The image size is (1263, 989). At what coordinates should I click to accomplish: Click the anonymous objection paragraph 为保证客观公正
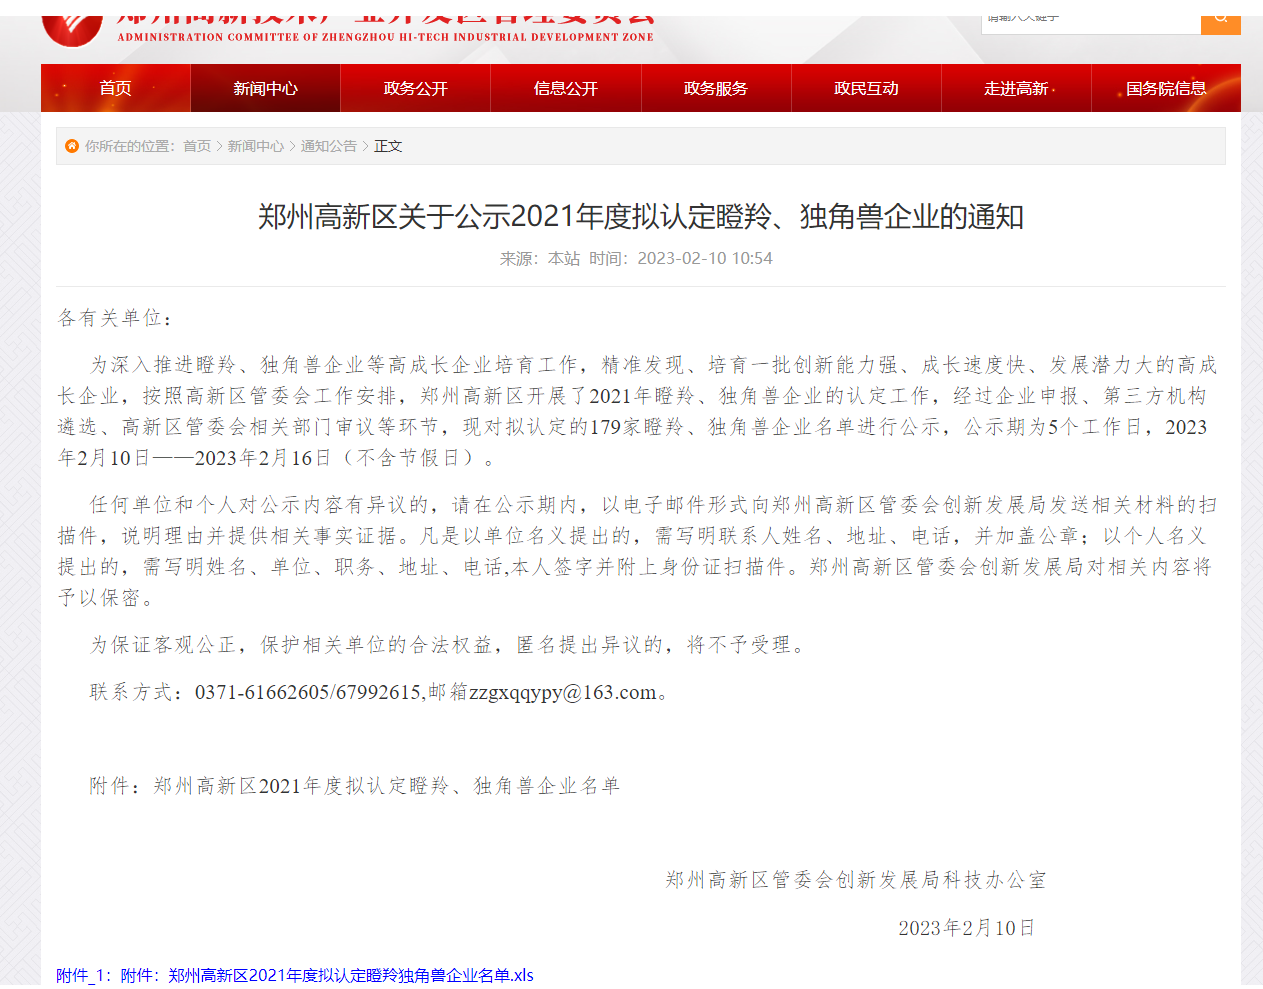[x=447, y=645]
